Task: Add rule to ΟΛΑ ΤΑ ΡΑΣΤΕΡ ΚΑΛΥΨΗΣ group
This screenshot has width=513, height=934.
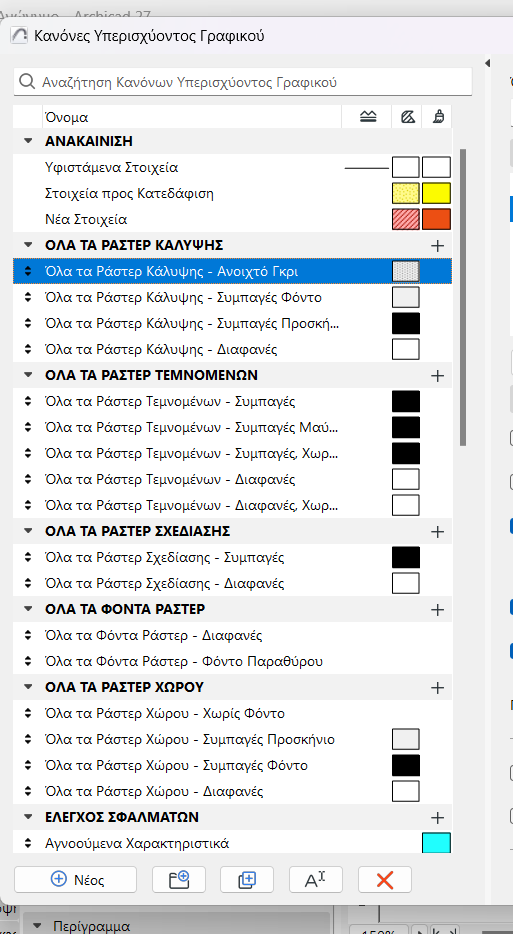Action: (x=437, y=245)
